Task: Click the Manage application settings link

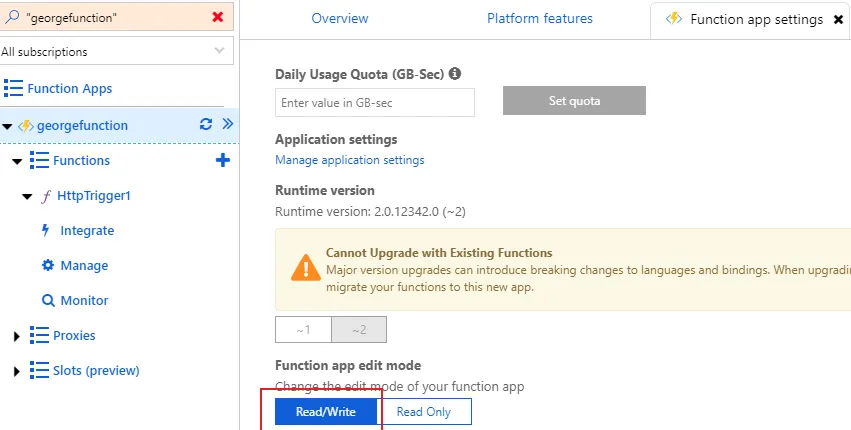Action: click(x=349, y=160)
